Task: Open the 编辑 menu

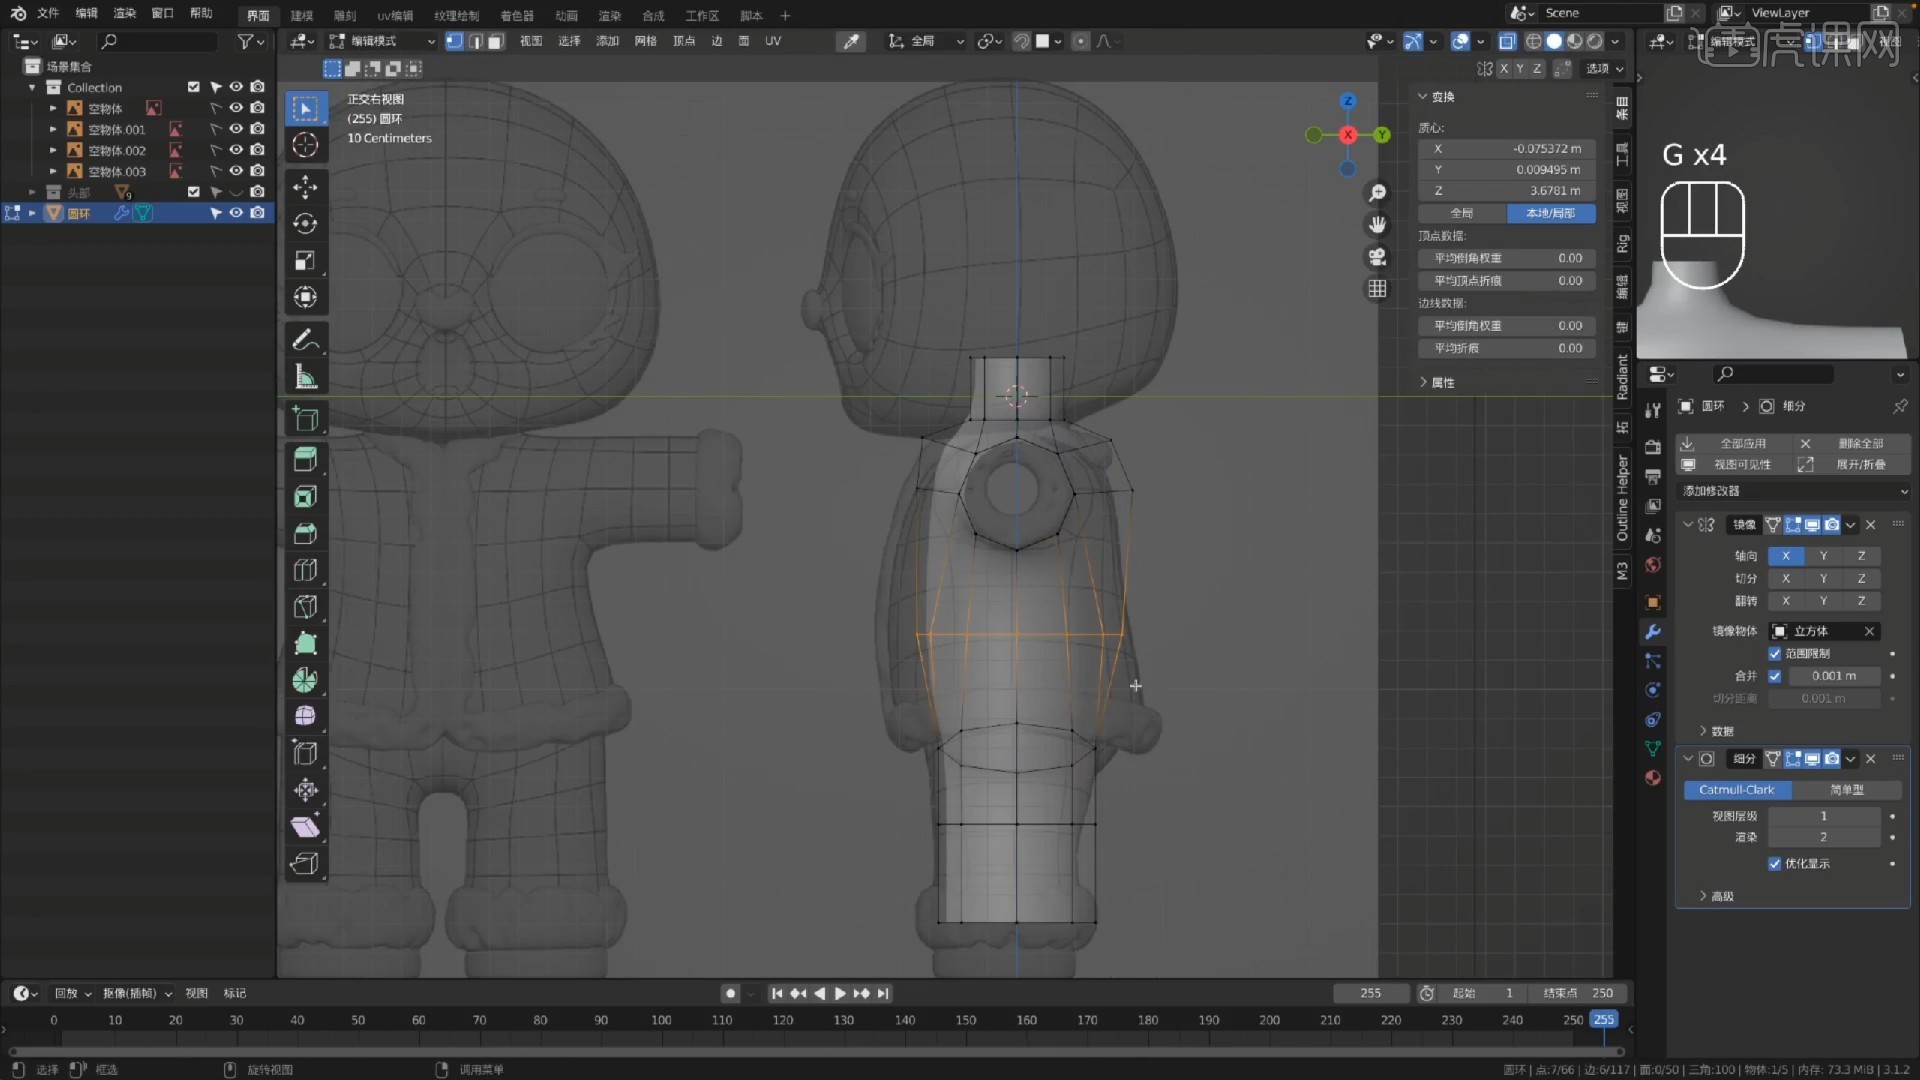Action: [87, 14]
